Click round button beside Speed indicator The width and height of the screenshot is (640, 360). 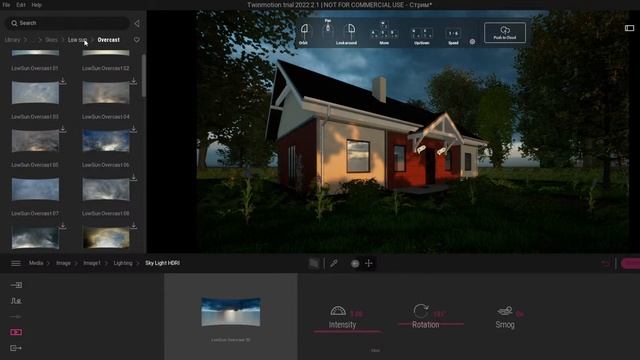[x=472, y=41]
